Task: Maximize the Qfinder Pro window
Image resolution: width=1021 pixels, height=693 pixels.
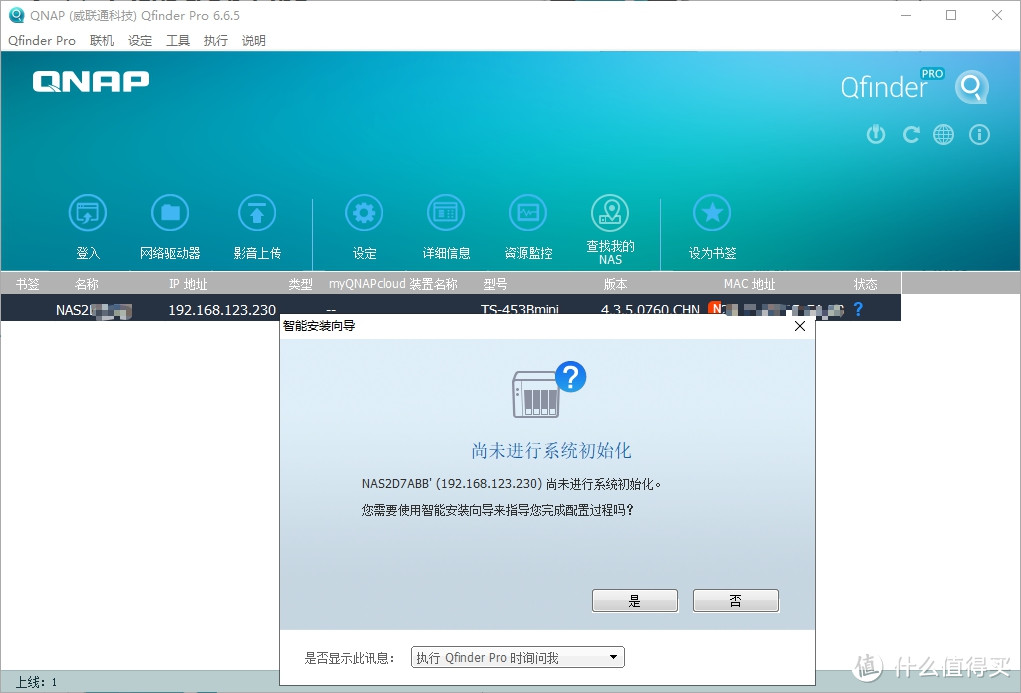Action: tap(951, 15)
